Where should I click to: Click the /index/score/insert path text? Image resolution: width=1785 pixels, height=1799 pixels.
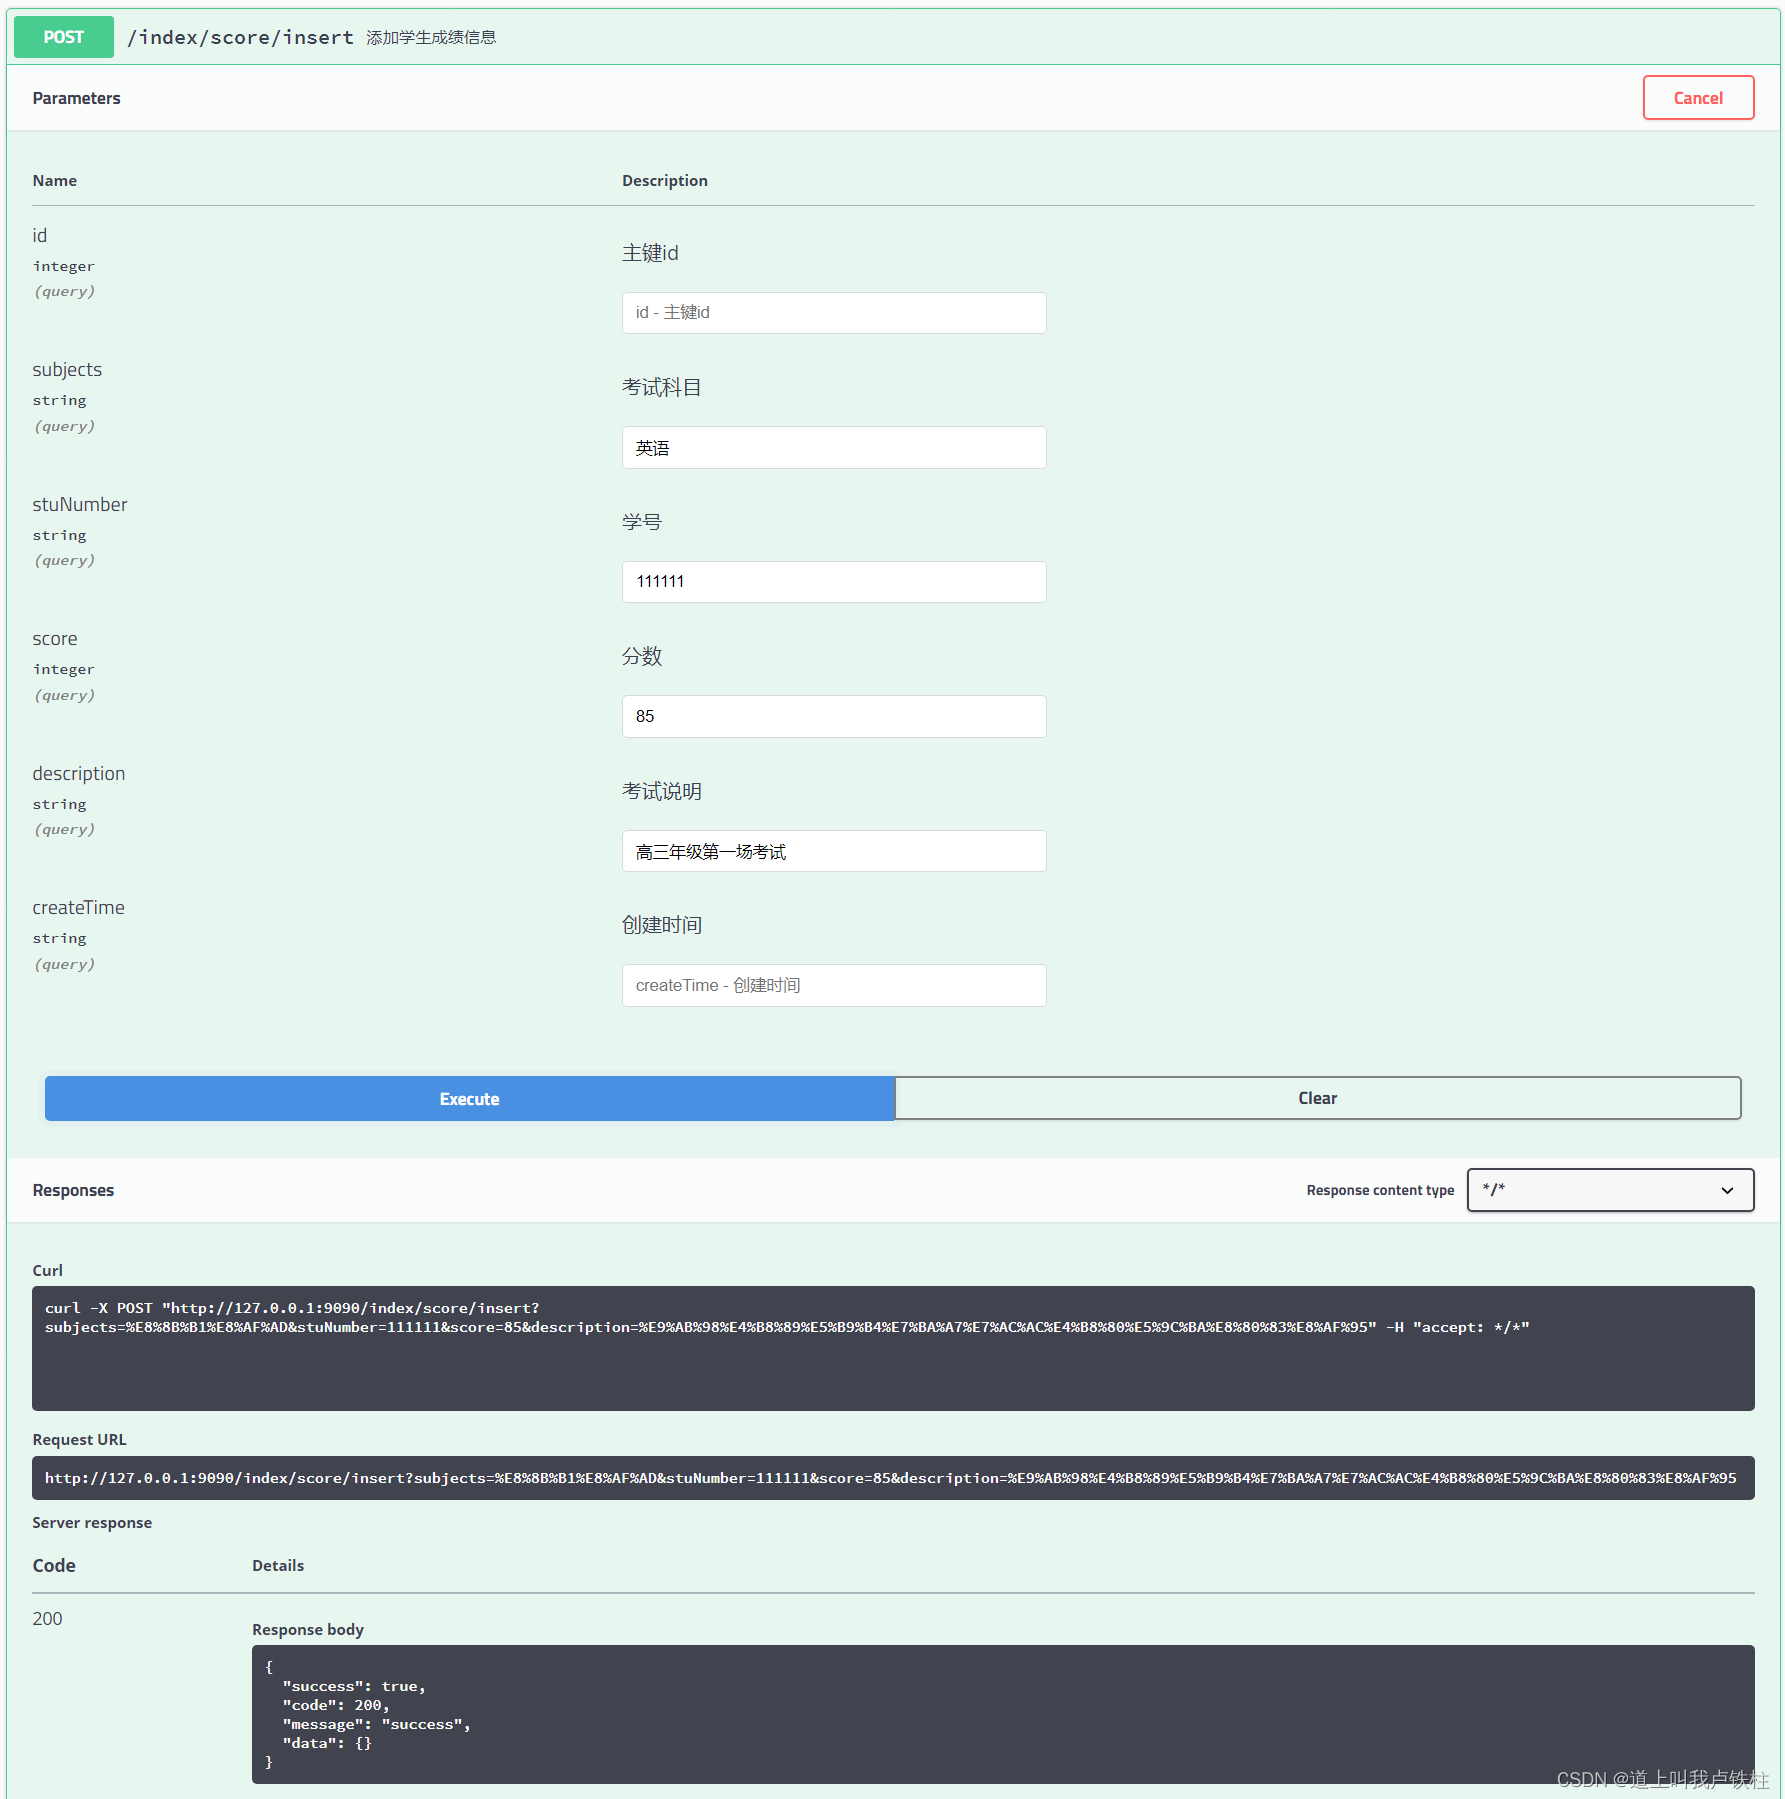pos(240,38)
